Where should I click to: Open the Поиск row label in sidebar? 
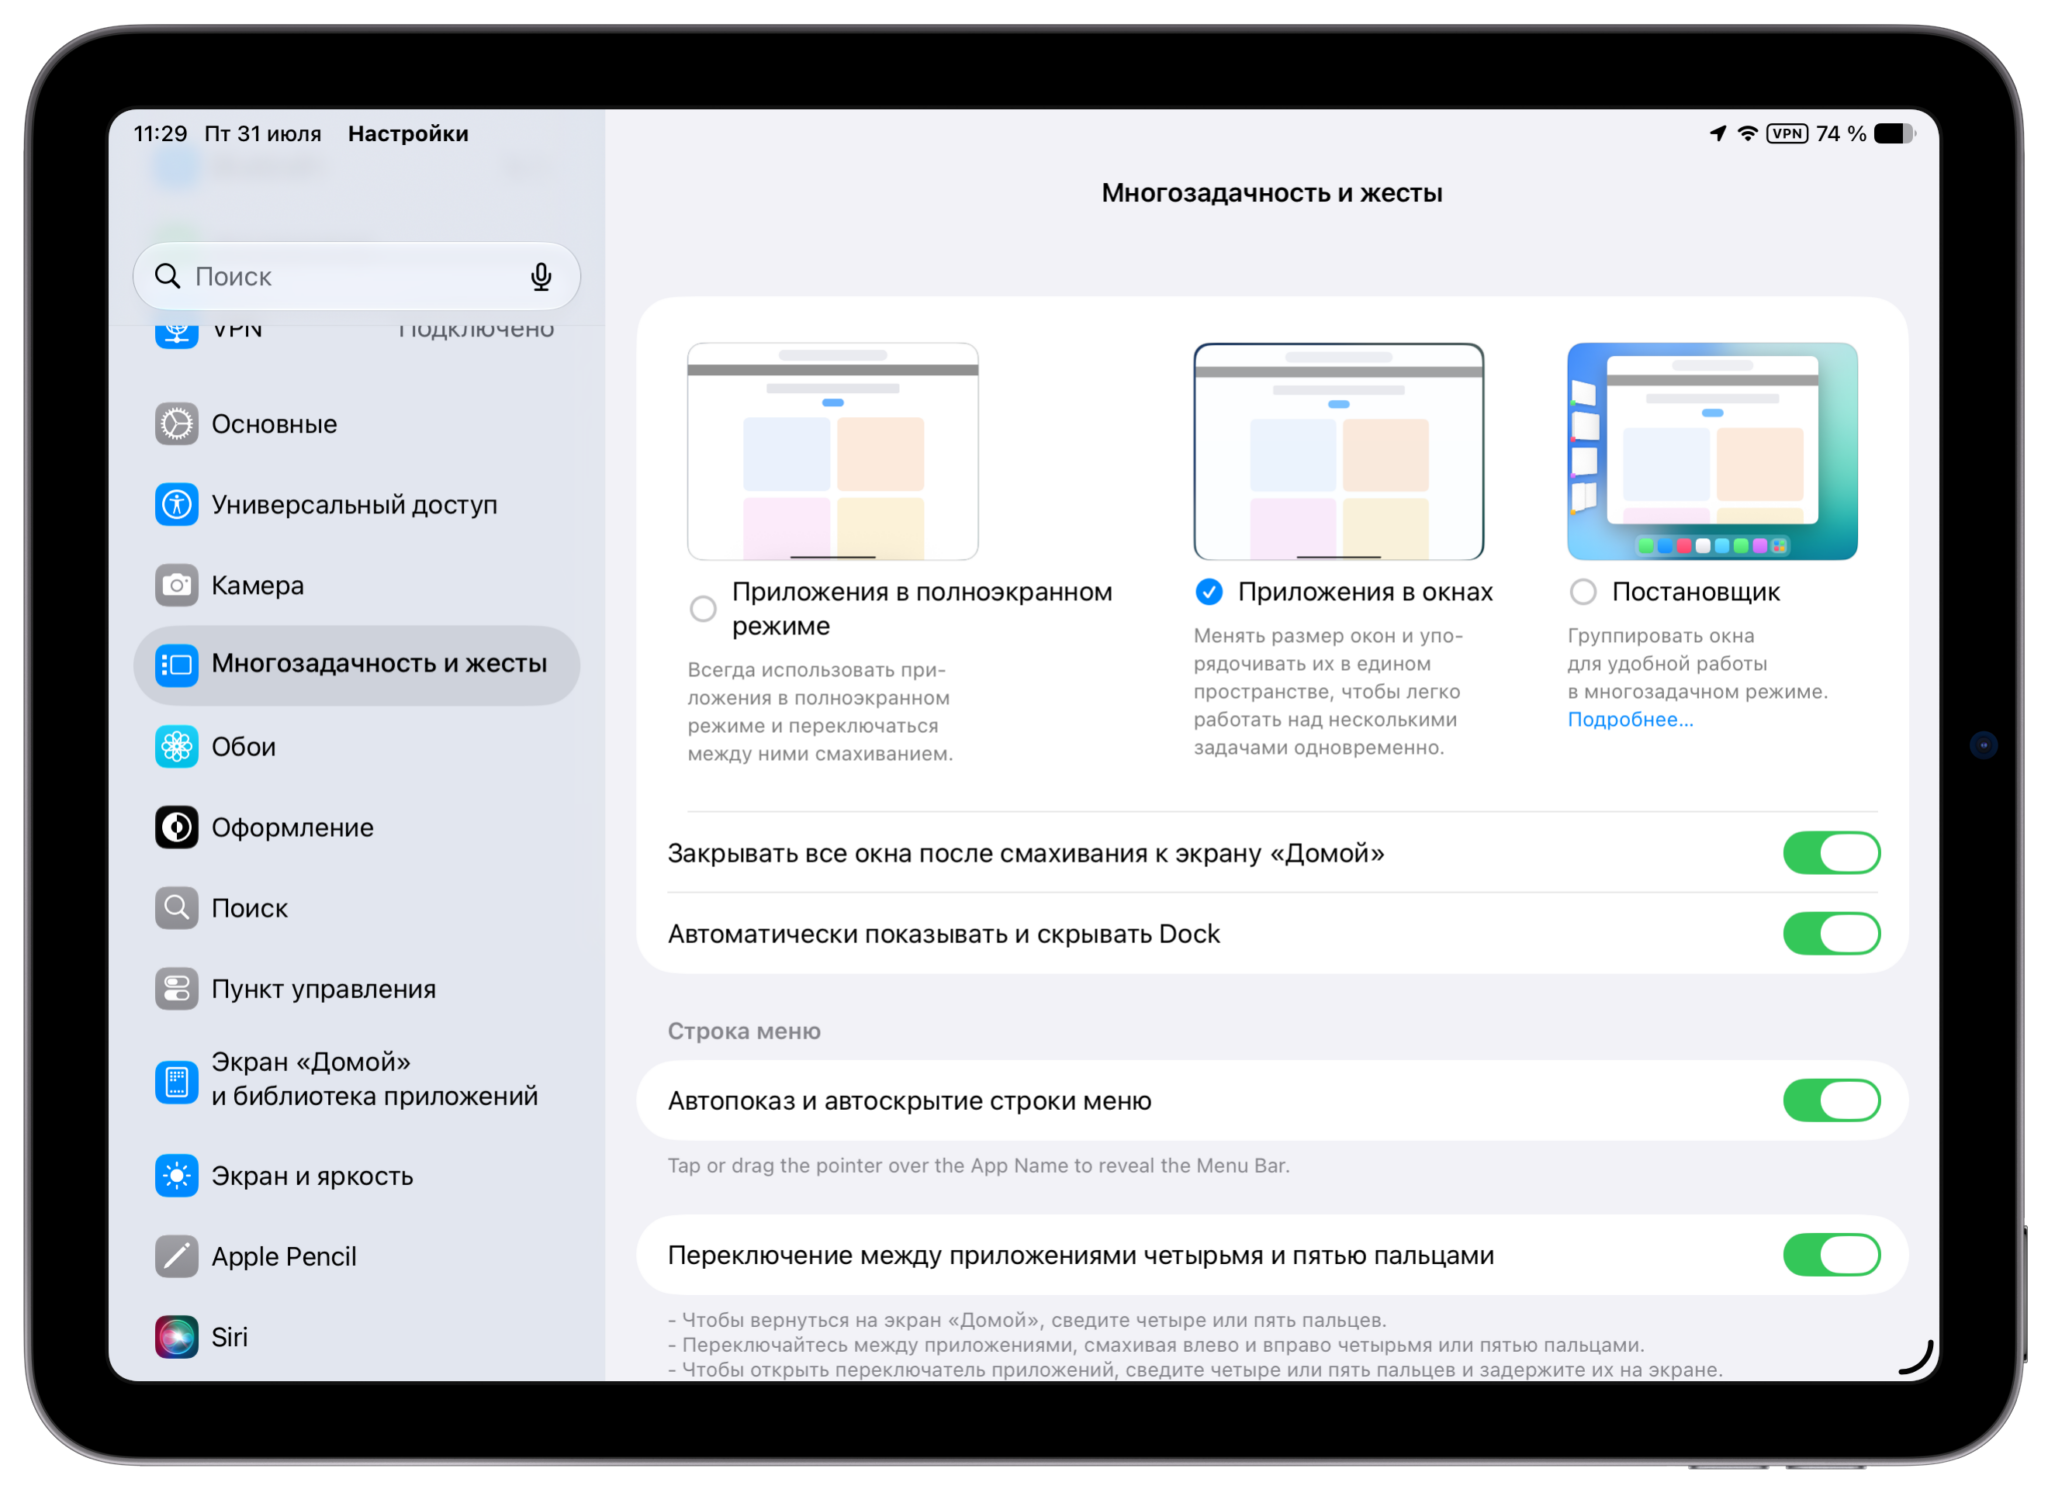(x=249, y=907)
